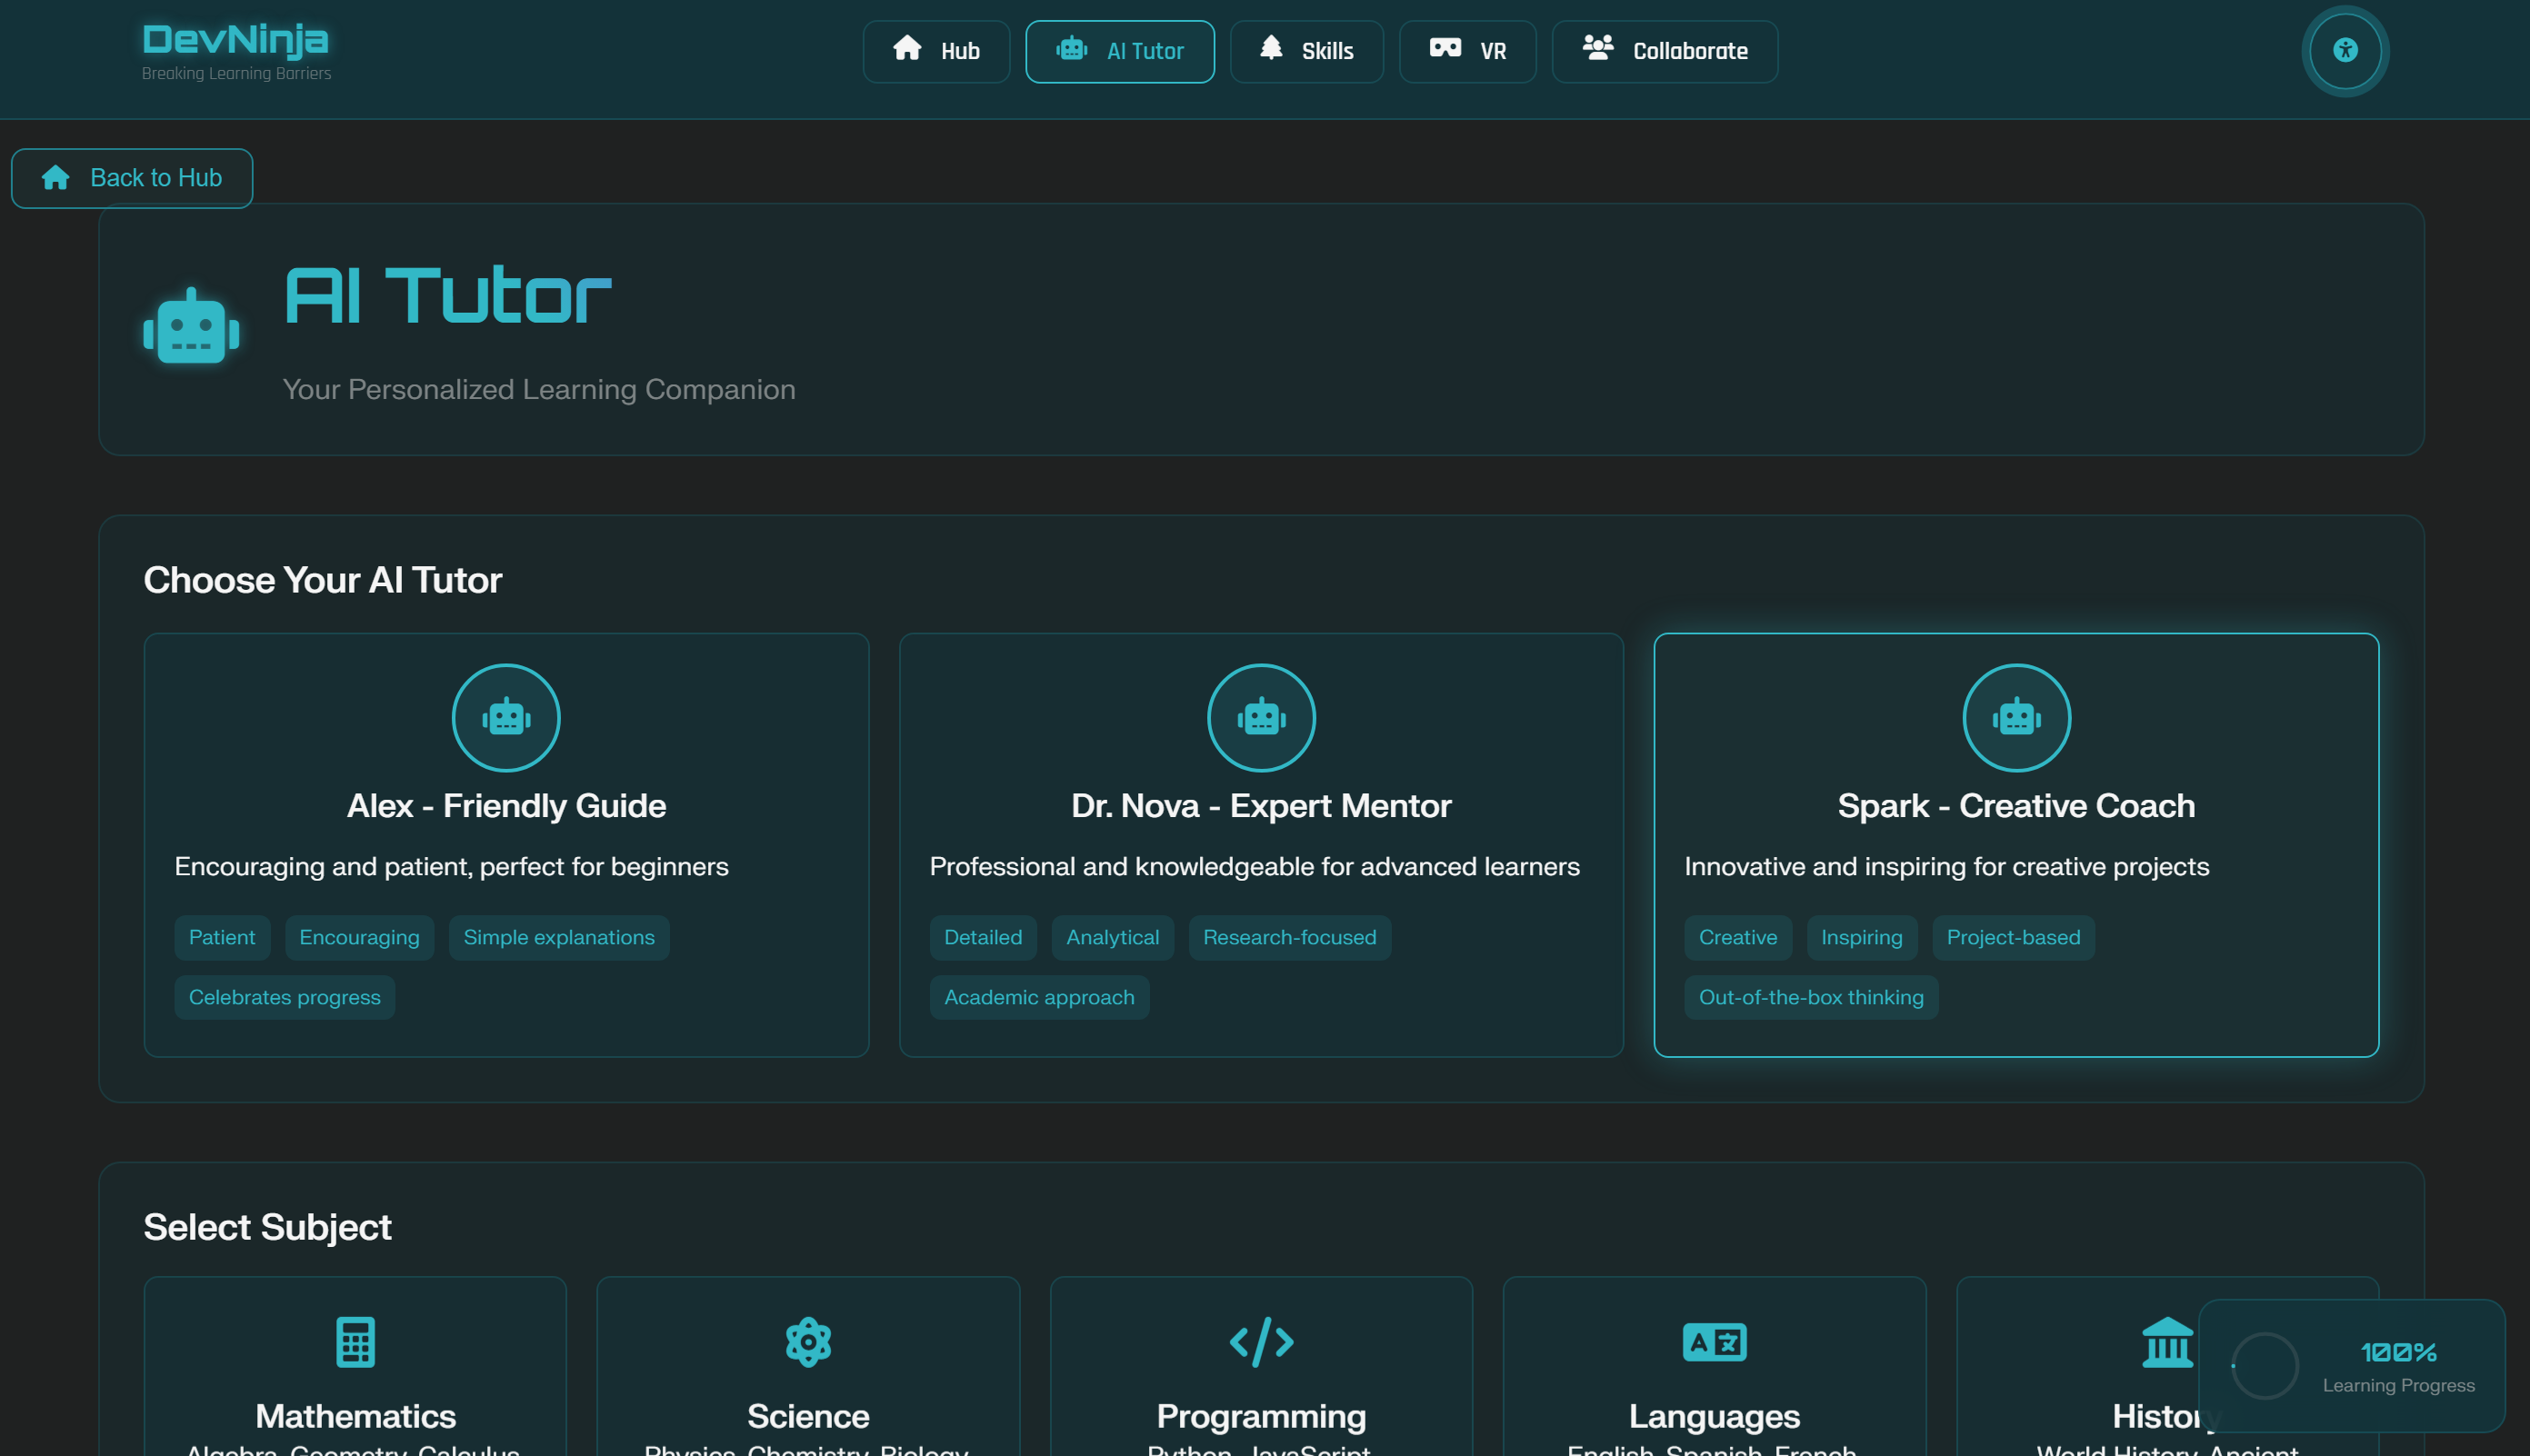Click the DevNinja logo
Screen dimensions: 2530x1456
coord(236,40)
